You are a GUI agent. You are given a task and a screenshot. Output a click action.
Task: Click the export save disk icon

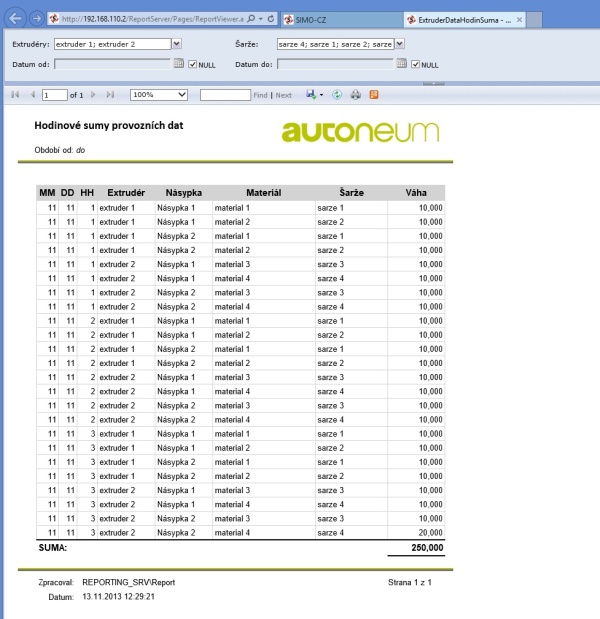click(311, 95)
